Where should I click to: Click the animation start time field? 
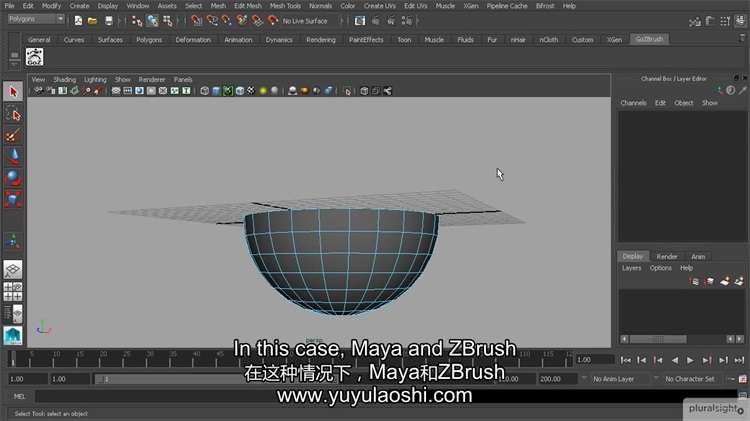pyautogui.click(x=28, y=379)
